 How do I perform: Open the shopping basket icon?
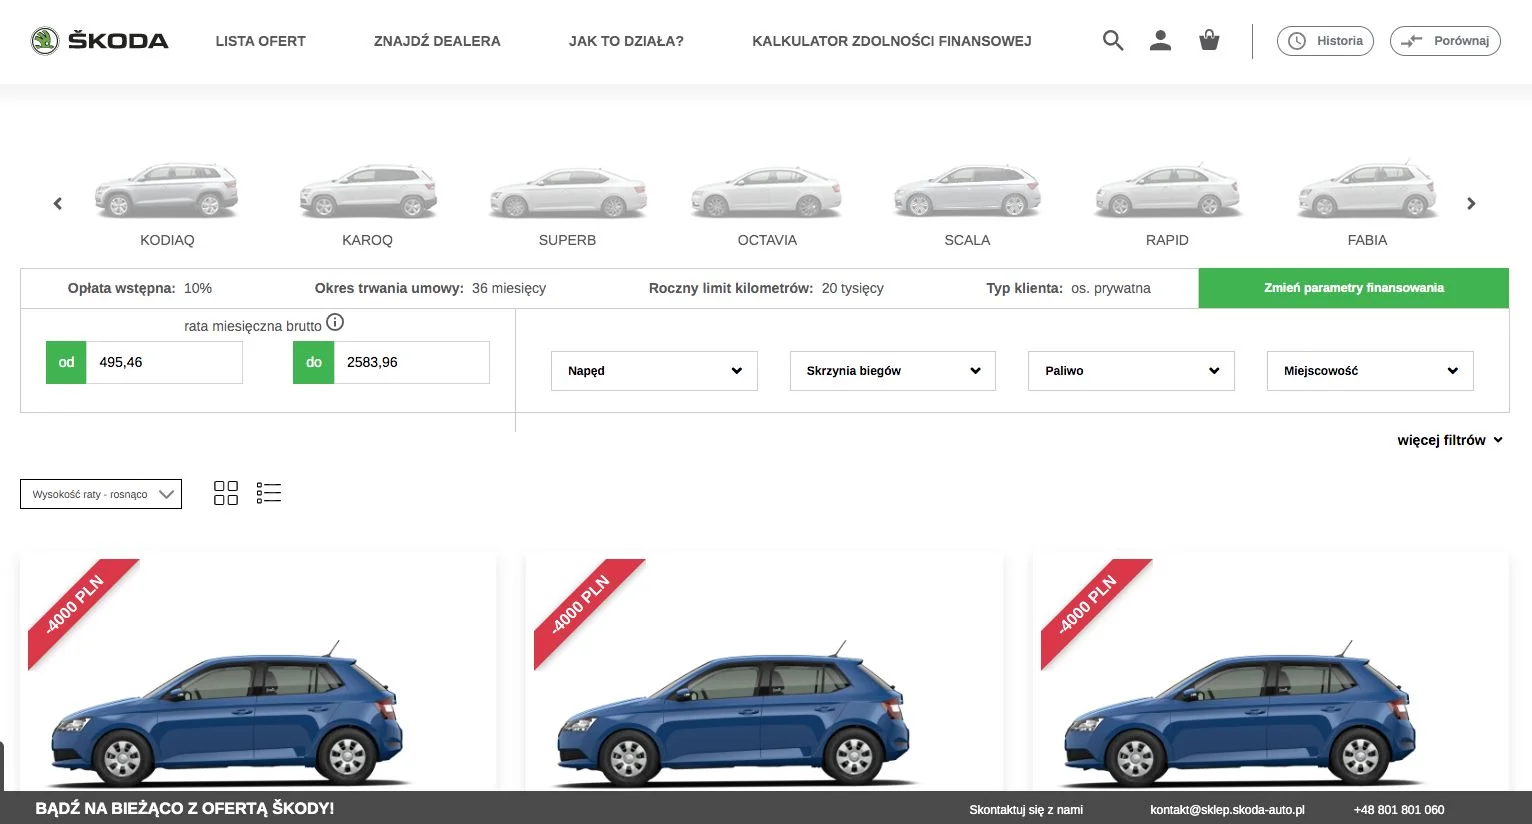(x=1209, y=41)
